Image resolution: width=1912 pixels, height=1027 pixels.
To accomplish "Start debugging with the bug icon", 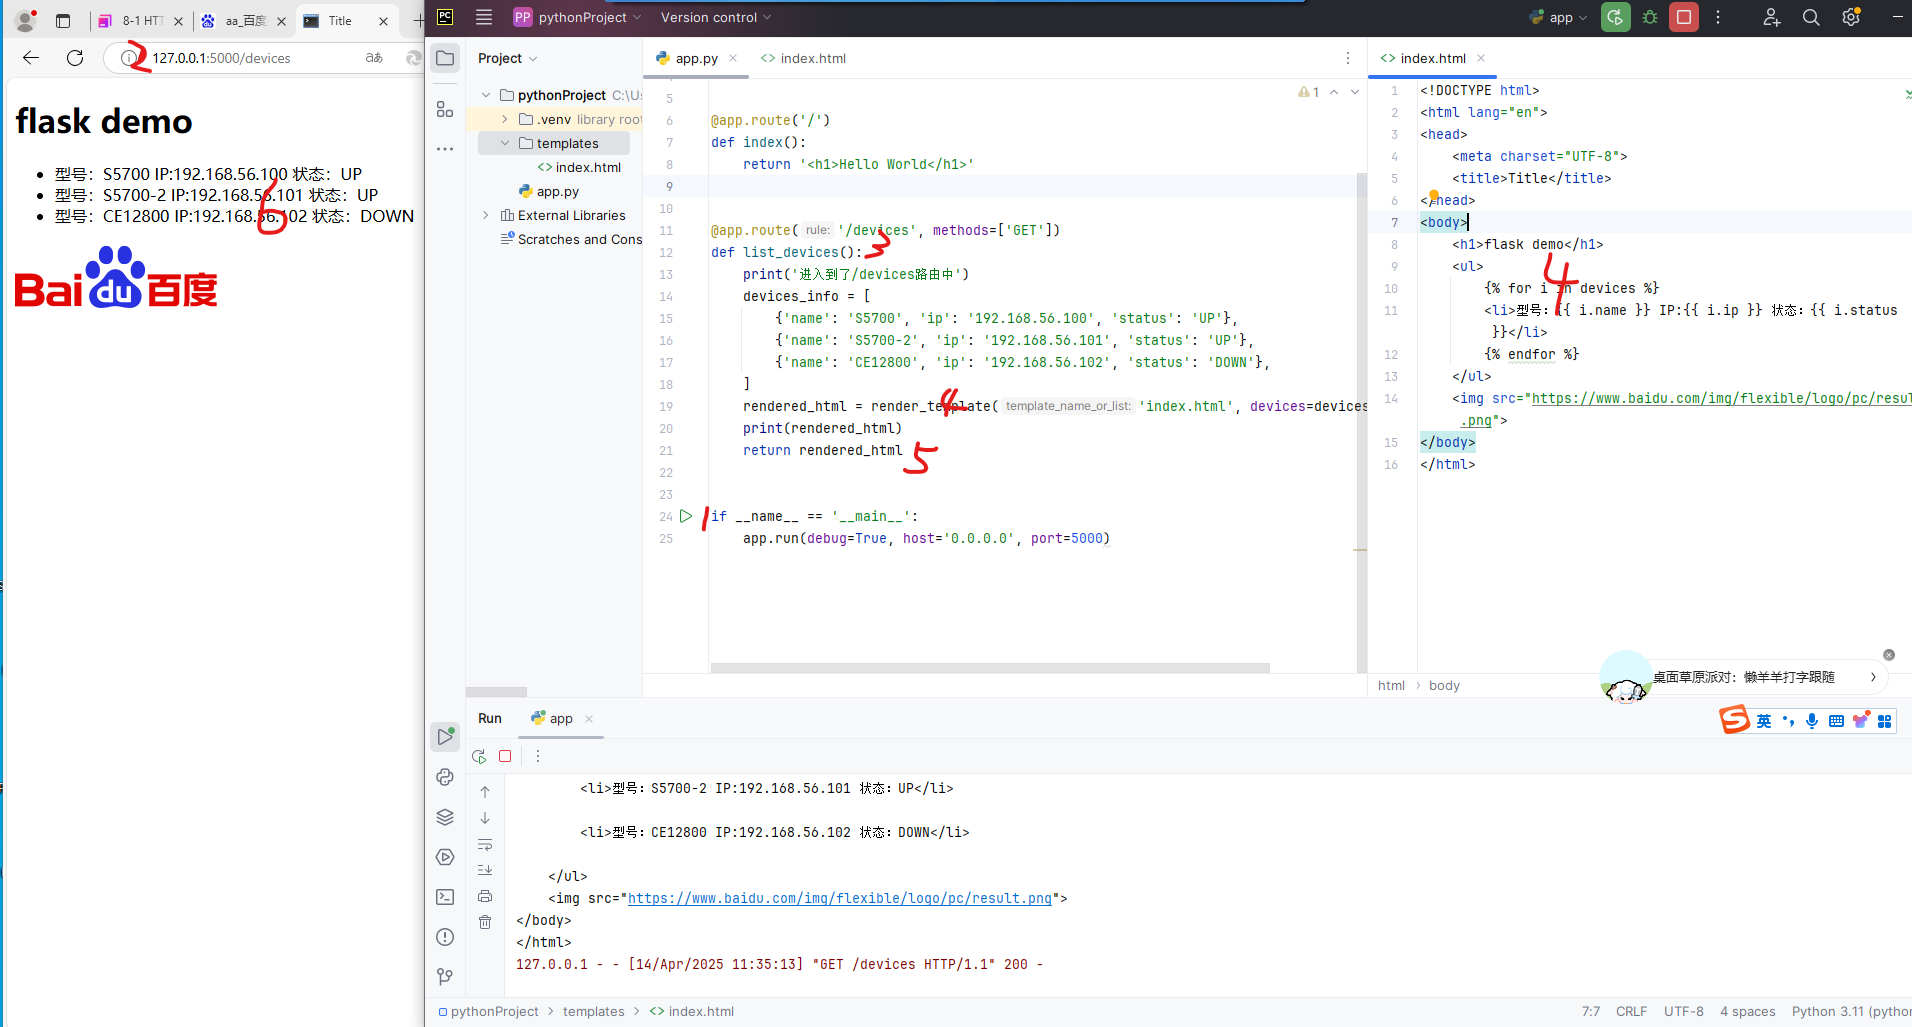I will (x=1650, y=17).
